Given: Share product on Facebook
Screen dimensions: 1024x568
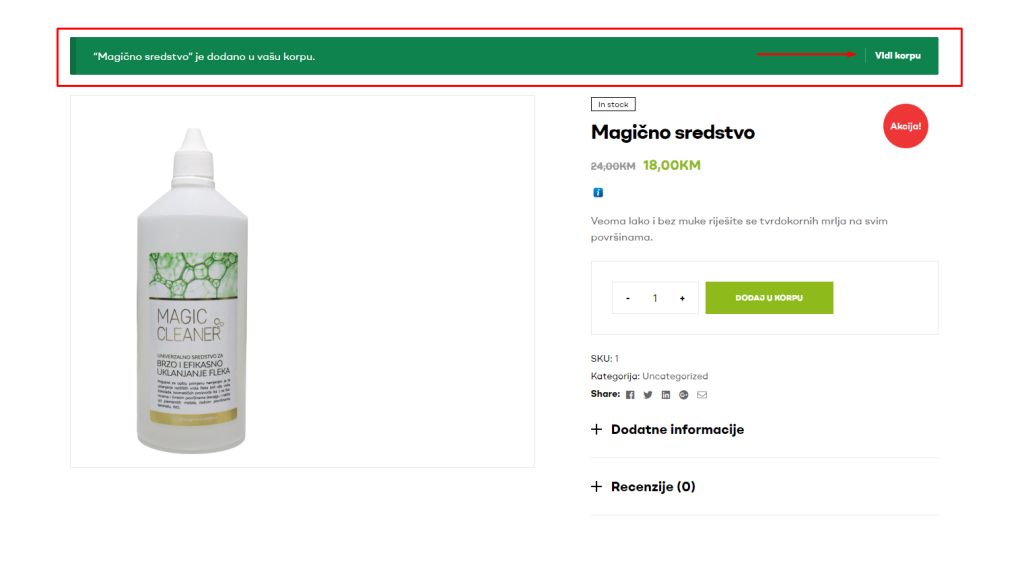Looking at the screenshot, I should (630, 395).
